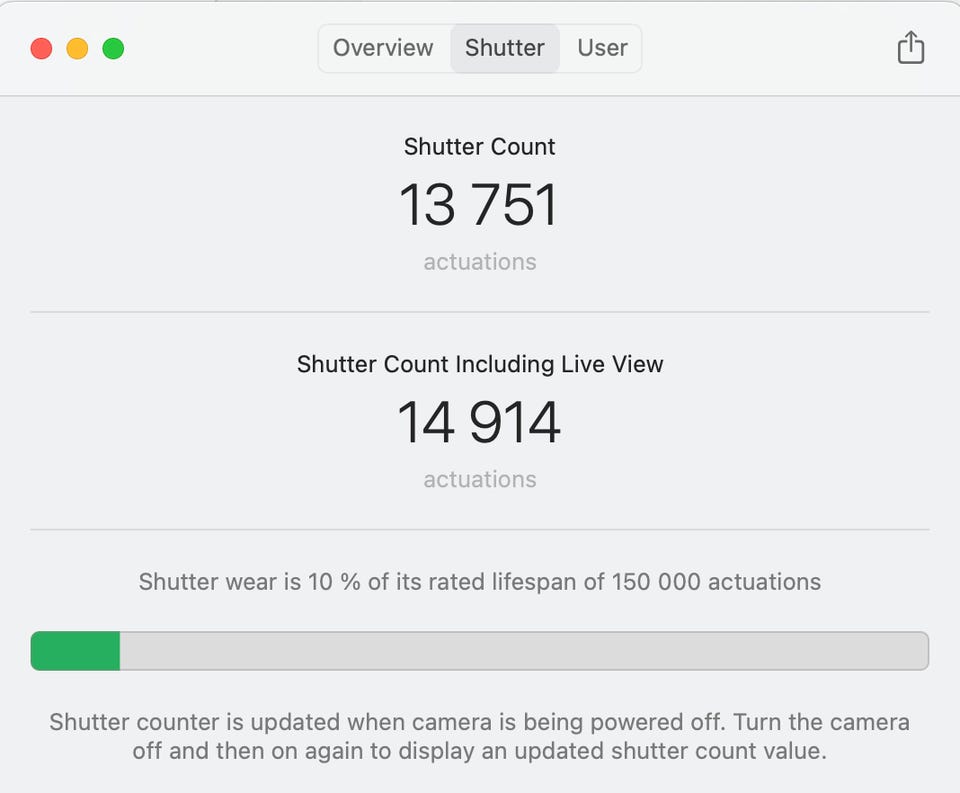Click the note about powering the camera off
This screenshot has height=793, width=960.
[480, 736]
